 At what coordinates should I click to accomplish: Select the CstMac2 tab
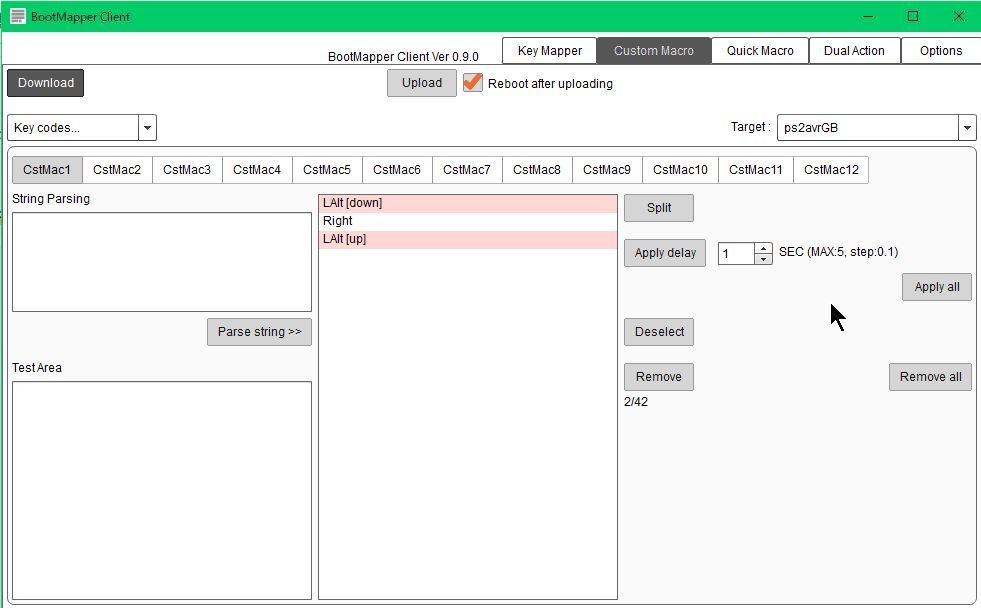click(117, 170)
